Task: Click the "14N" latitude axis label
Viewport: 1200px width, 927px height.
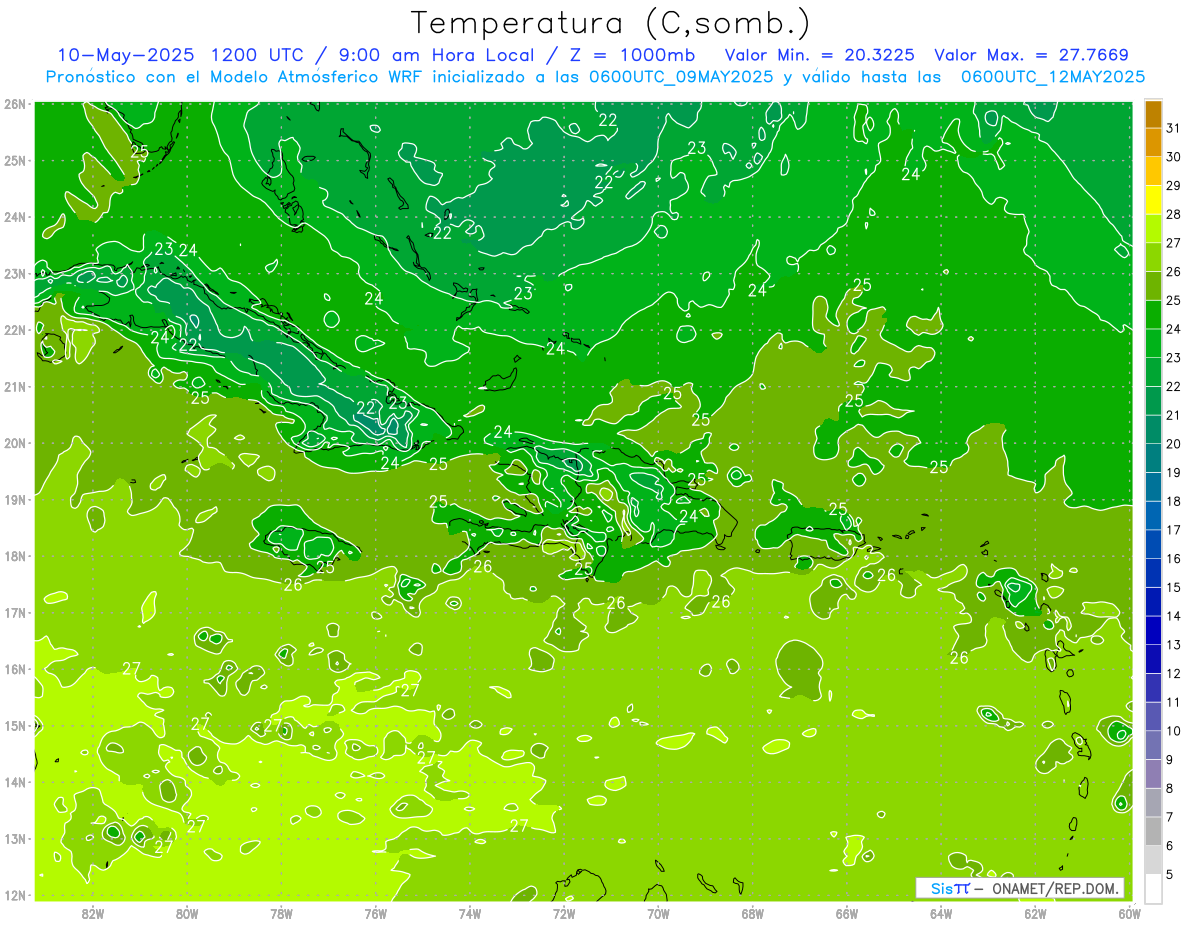Action: coord(15,782)
